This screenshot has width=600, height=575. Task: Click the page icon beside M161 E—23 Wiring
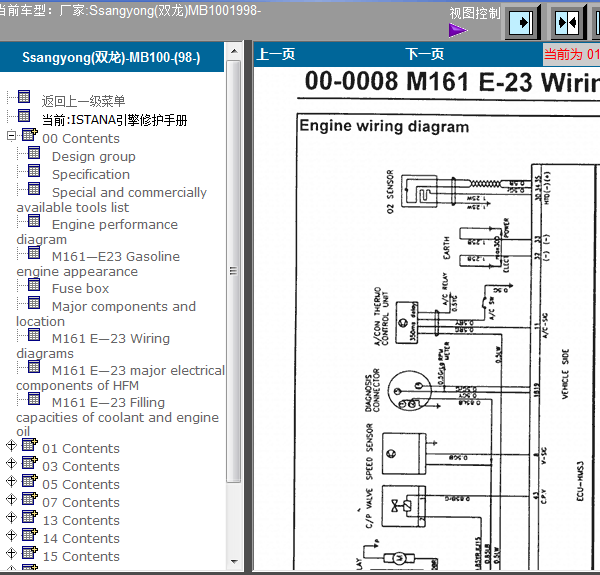[34, 335]
